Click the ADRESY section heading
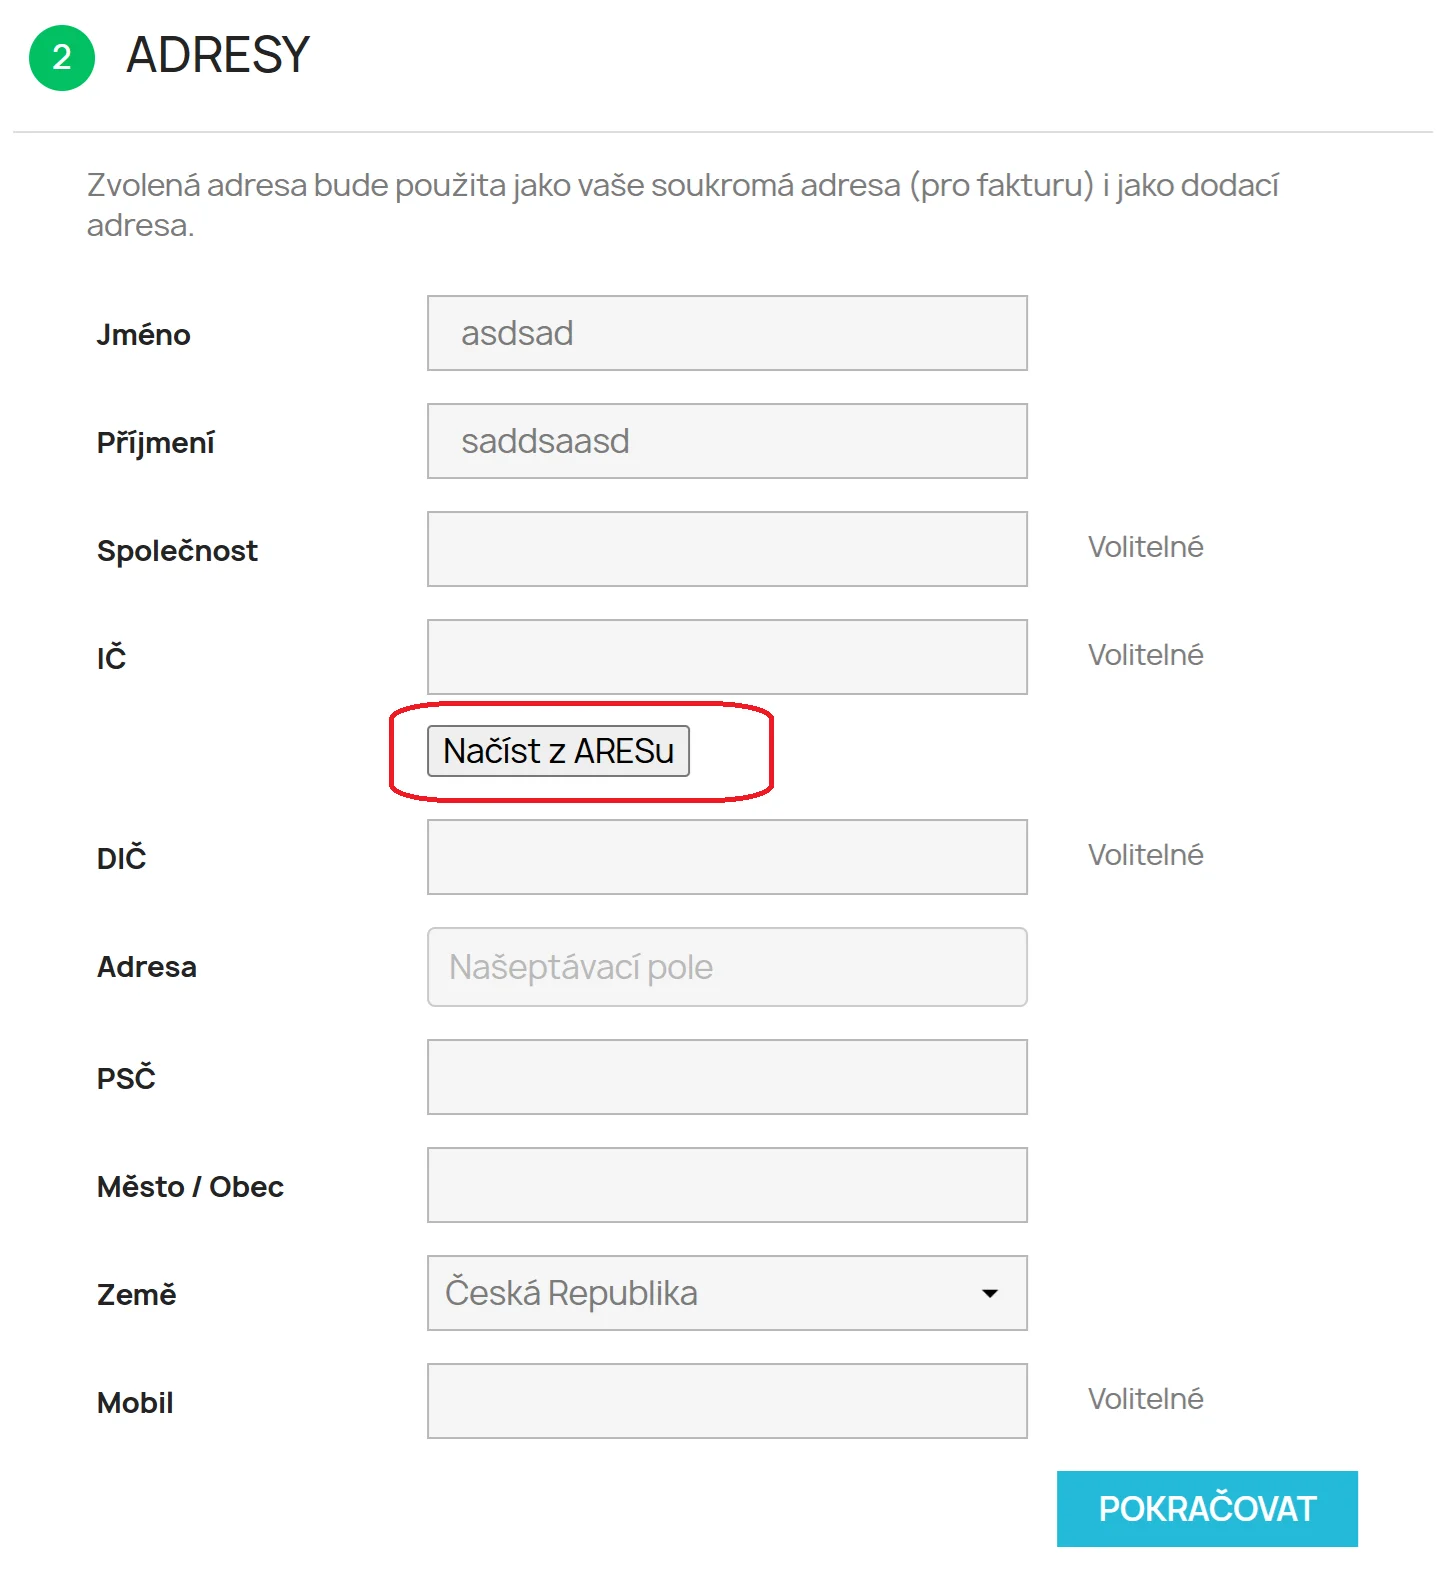The width and height of the screenshot is (1440, 1578). [218, 55]
